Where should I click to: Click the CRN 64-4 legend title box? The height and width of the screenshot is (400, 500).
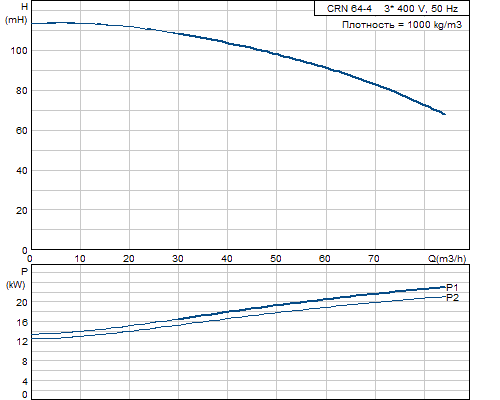[x=392, y=8]
